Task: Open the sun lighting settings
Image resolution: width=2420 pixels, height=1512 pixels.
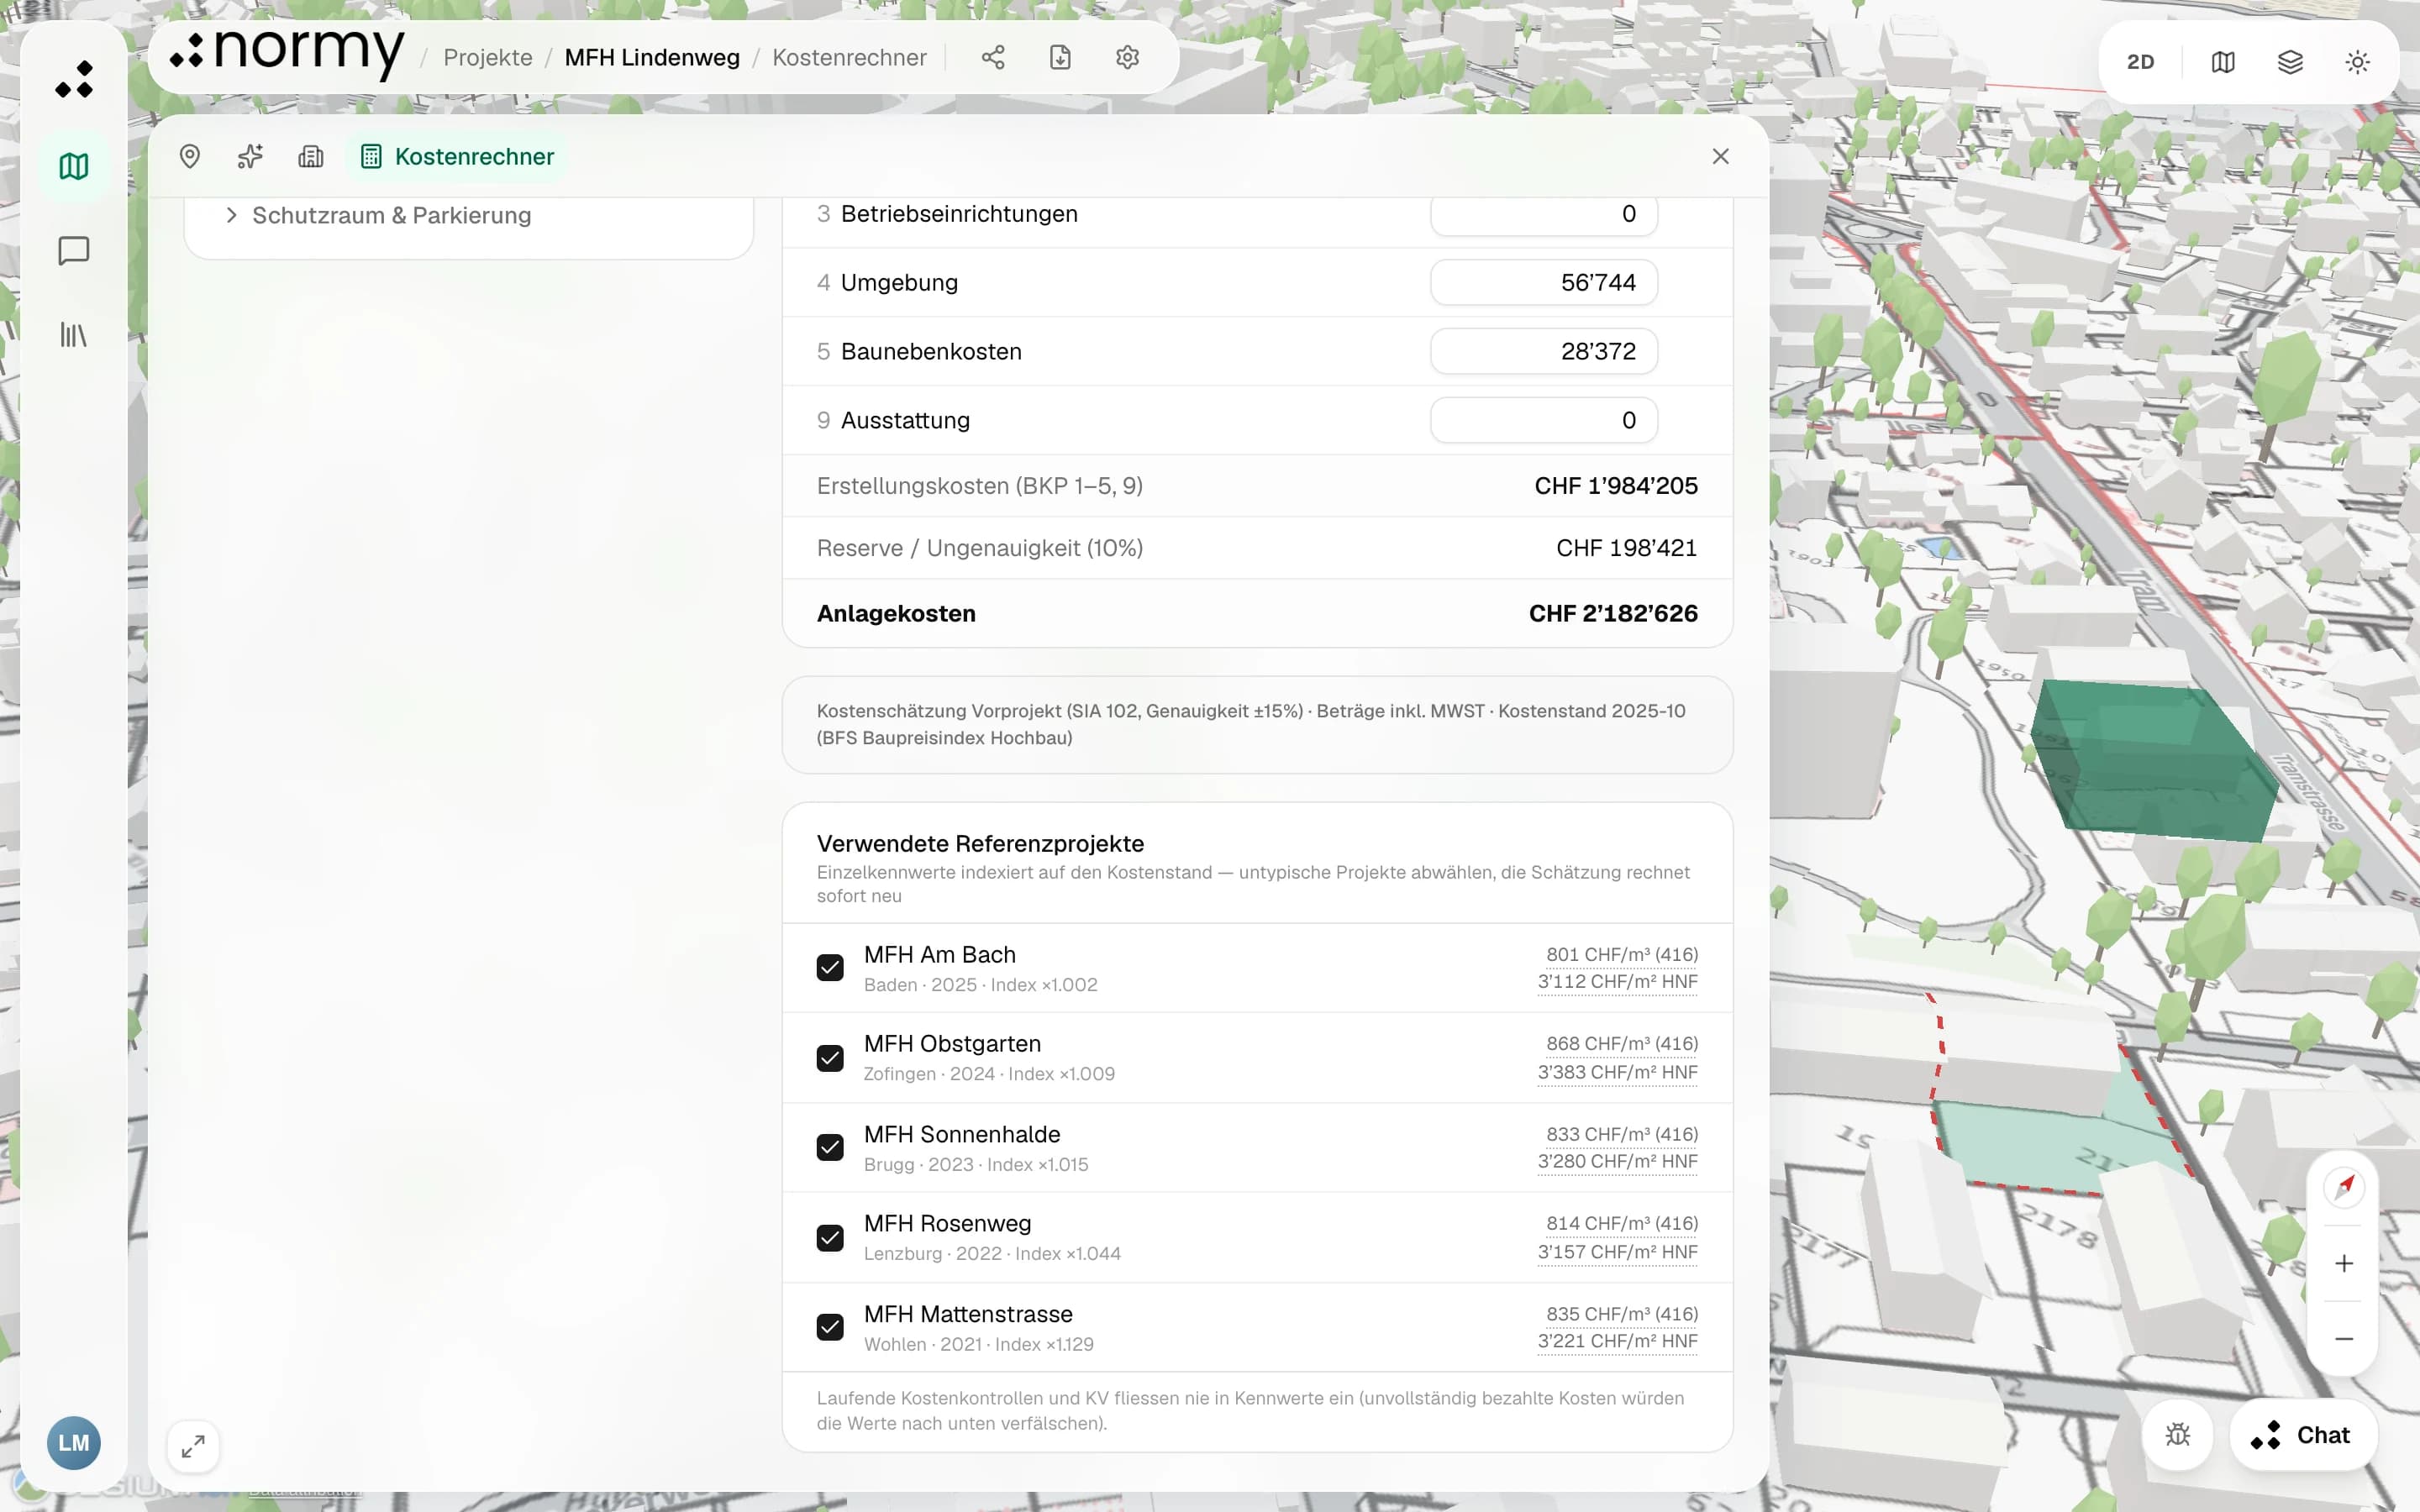Action: coord(2357,62)
